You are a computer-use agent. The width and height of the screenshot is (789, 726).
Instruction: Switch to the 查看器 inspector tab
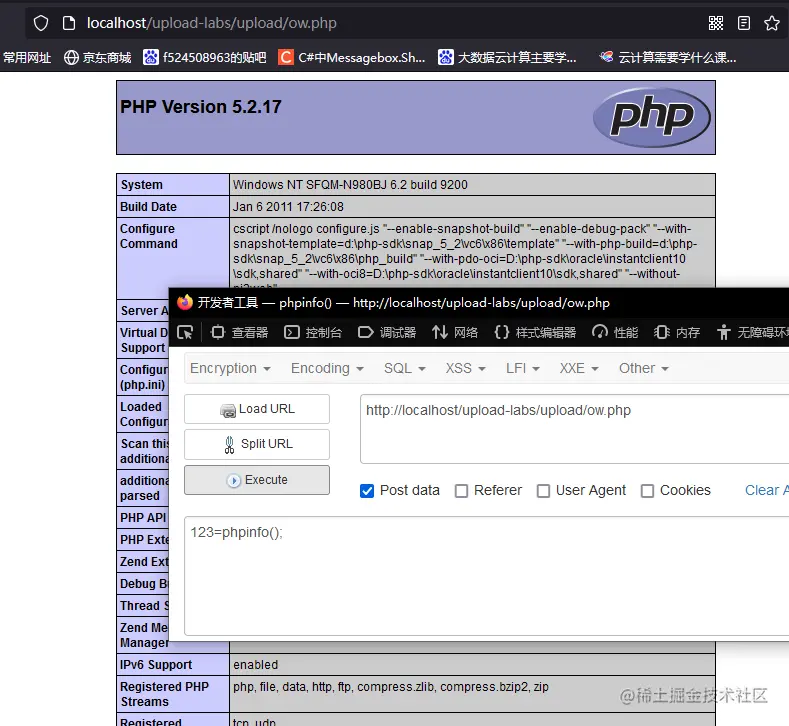[x=240, y=333]
